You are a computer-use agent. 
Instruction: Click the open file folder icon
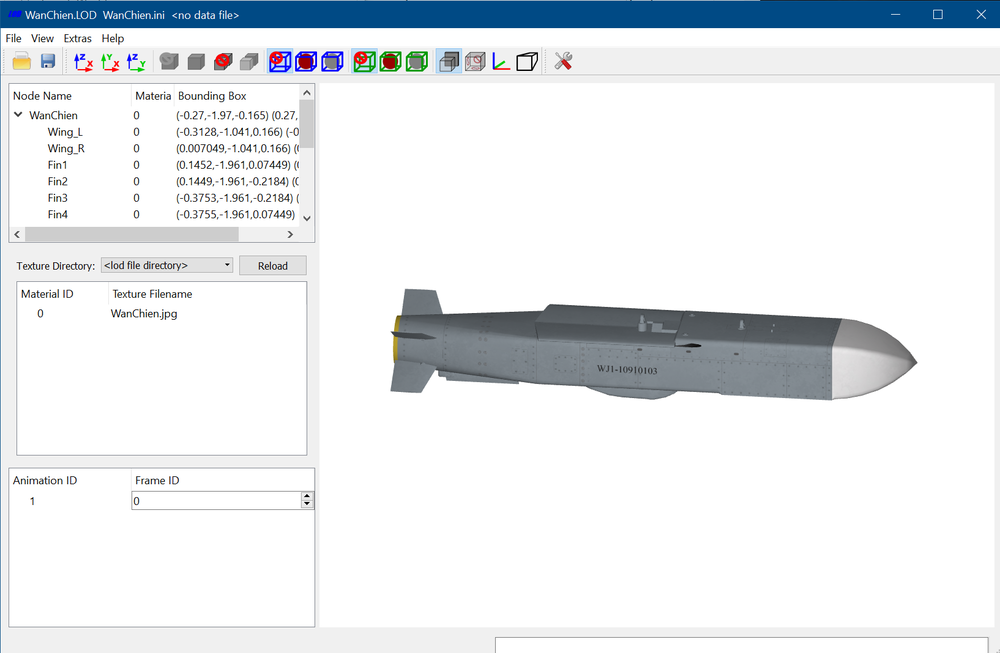point(22,61)
